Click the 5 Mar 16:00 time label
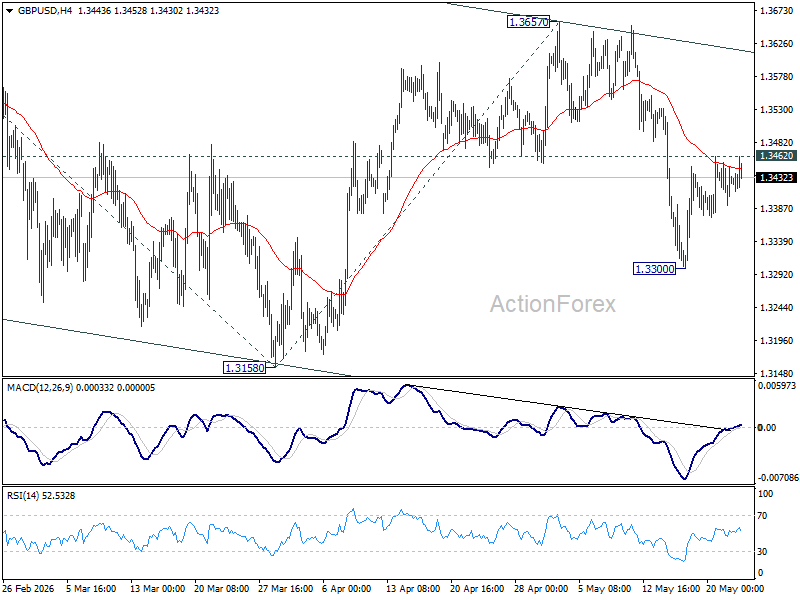Screen dimensions: 800x600 point(91,589)
